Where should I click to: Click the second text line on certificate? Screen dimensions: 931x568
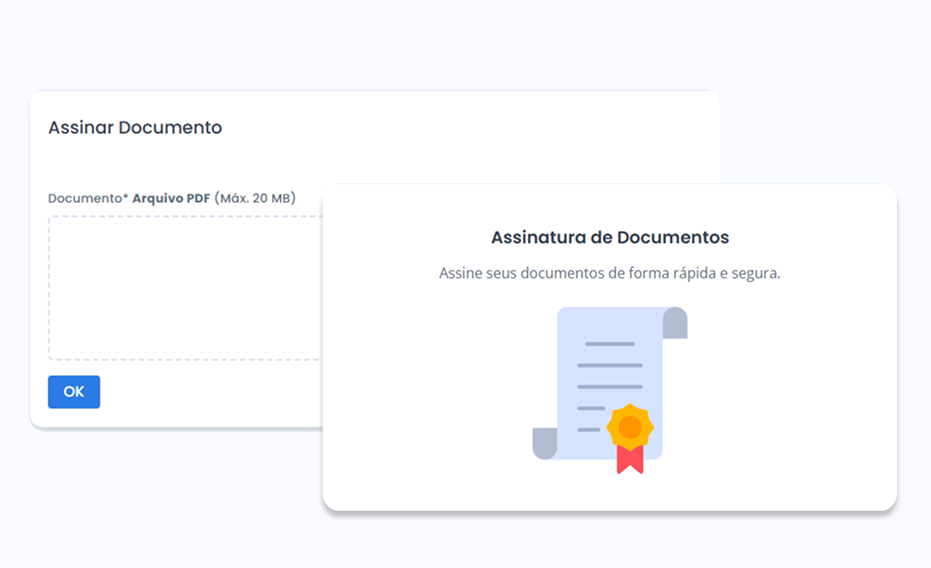[x=610, y=365]
